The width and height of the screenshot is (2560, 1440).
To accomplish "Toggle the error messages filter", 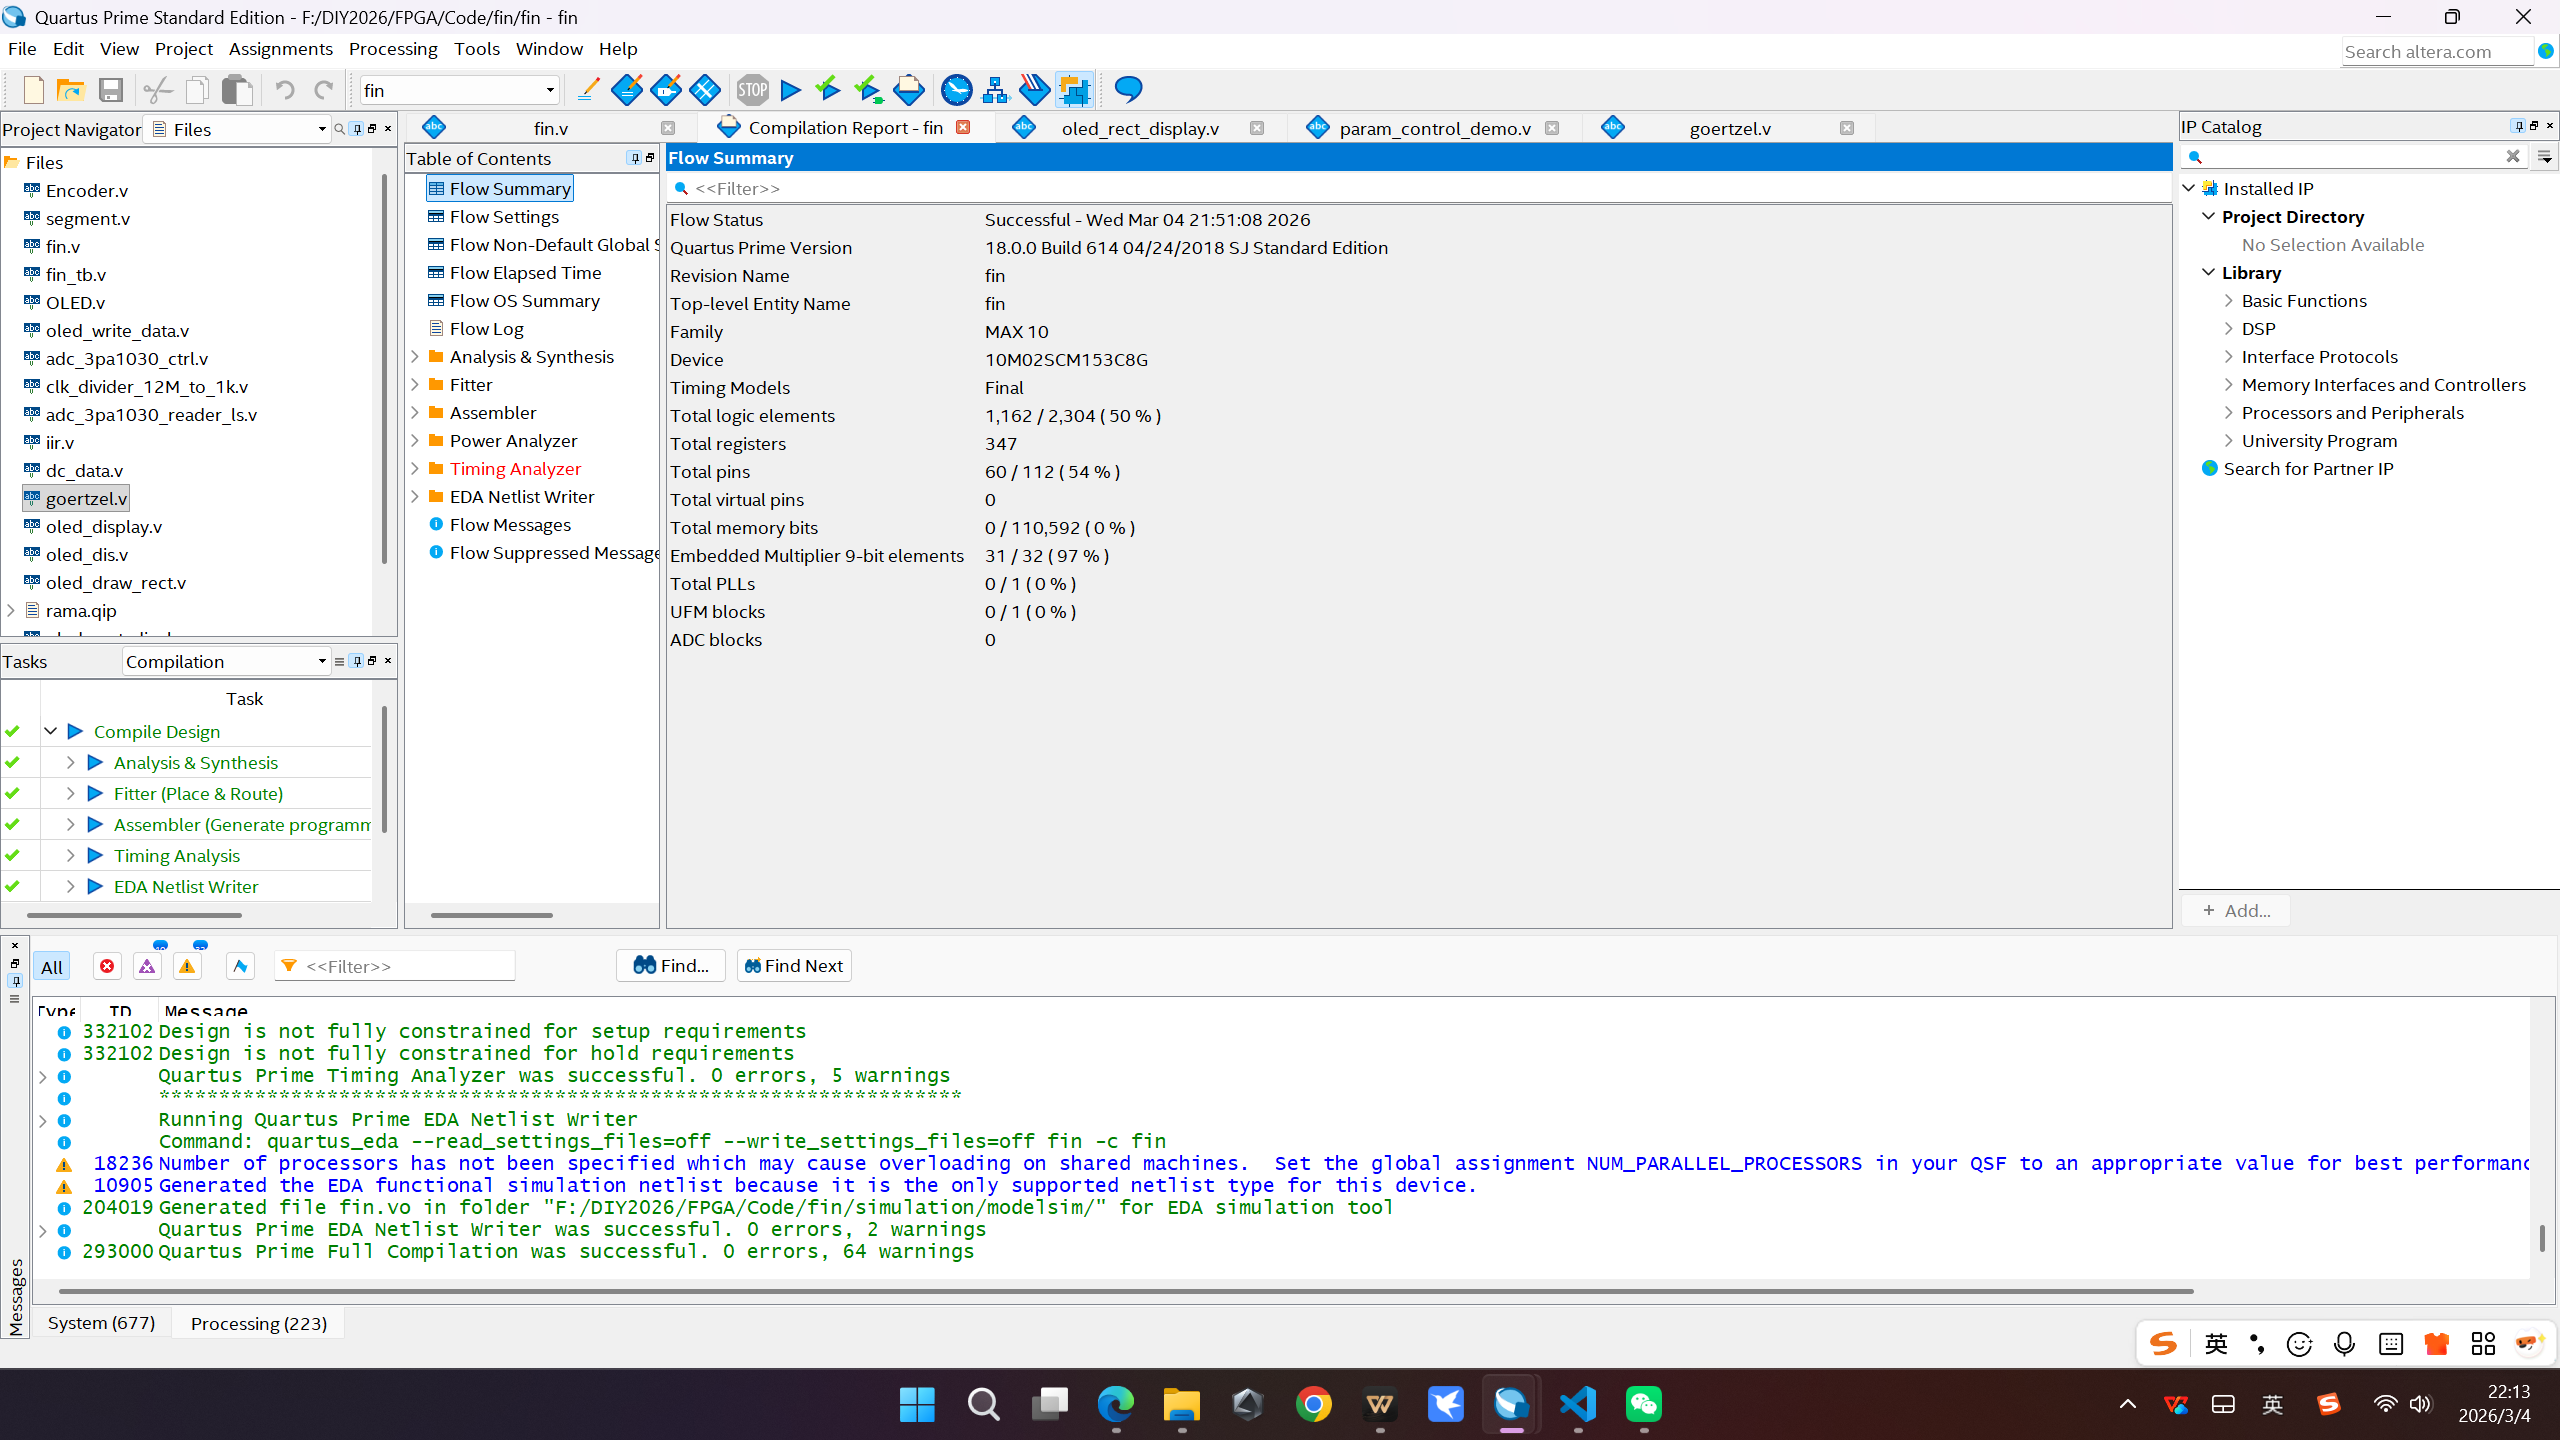I will [x=107, y=966].
